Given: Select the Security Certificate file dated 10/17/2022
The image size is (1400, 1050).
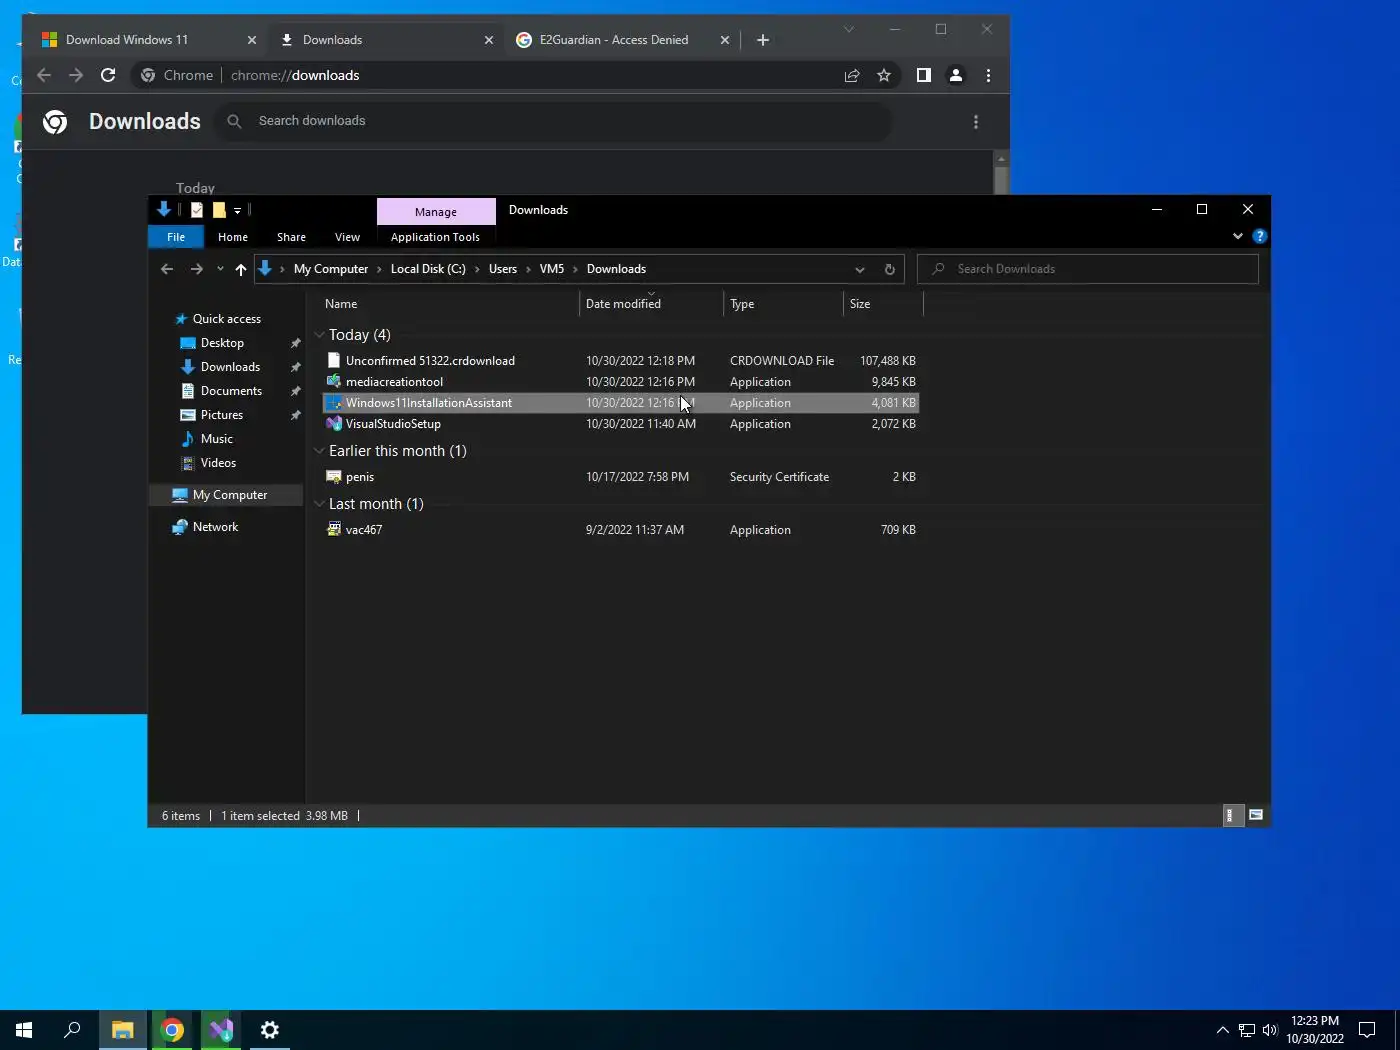Looking at the screenshot, I should coord(620,477).
